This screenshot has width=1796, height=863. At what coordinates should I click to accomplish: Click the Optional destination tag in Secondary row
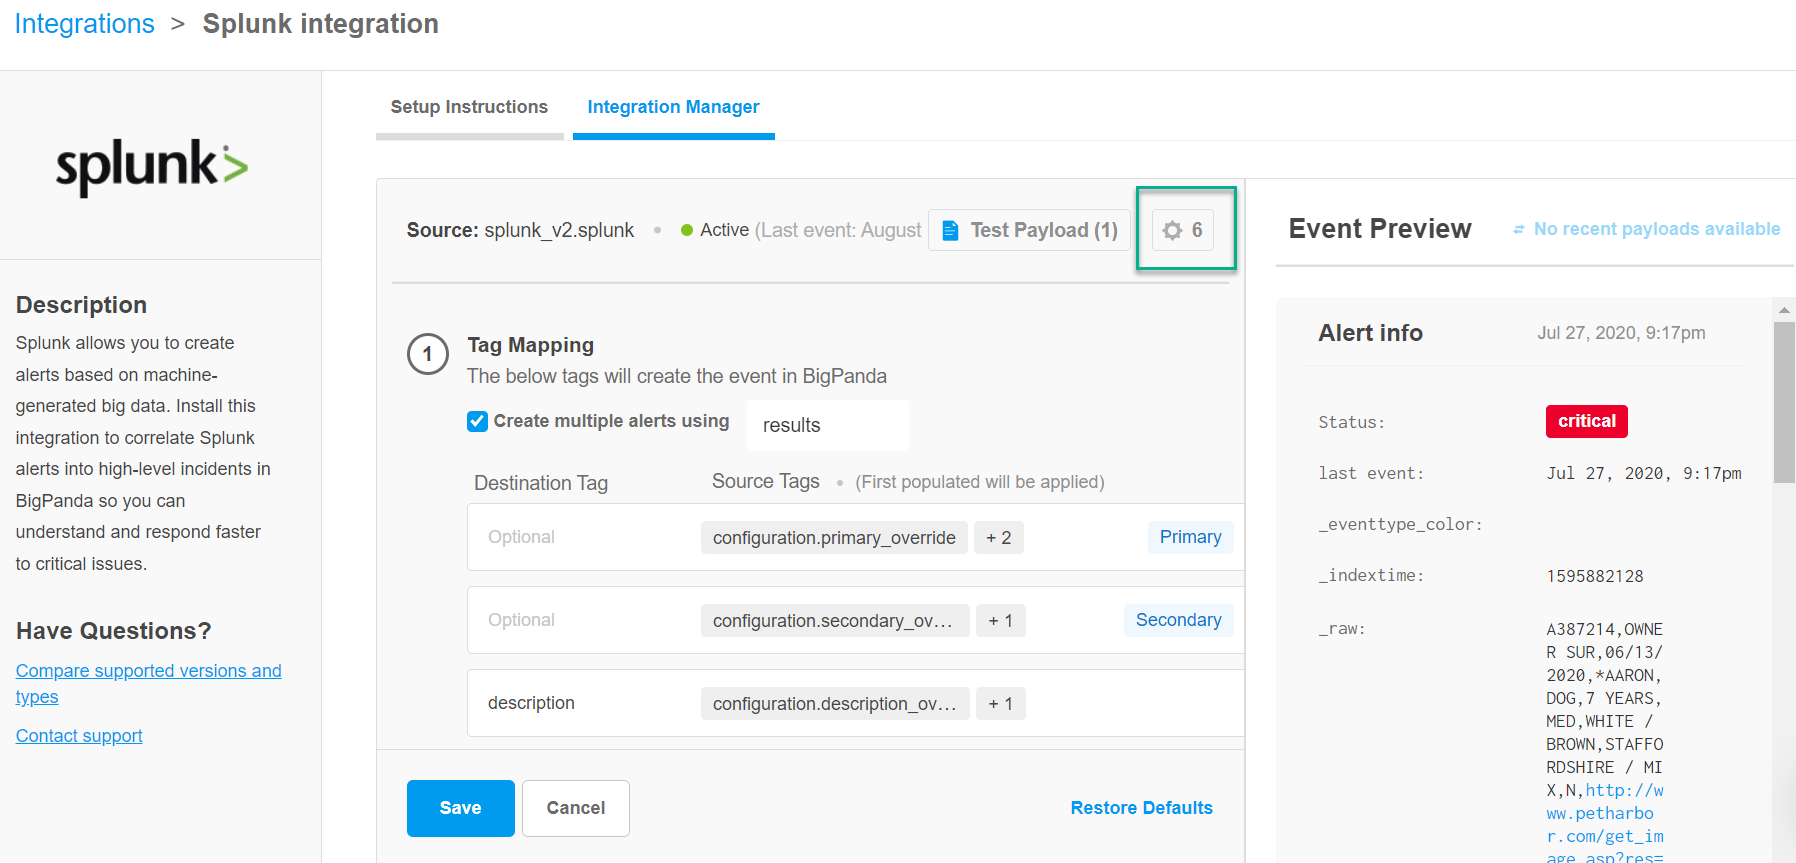521,620
